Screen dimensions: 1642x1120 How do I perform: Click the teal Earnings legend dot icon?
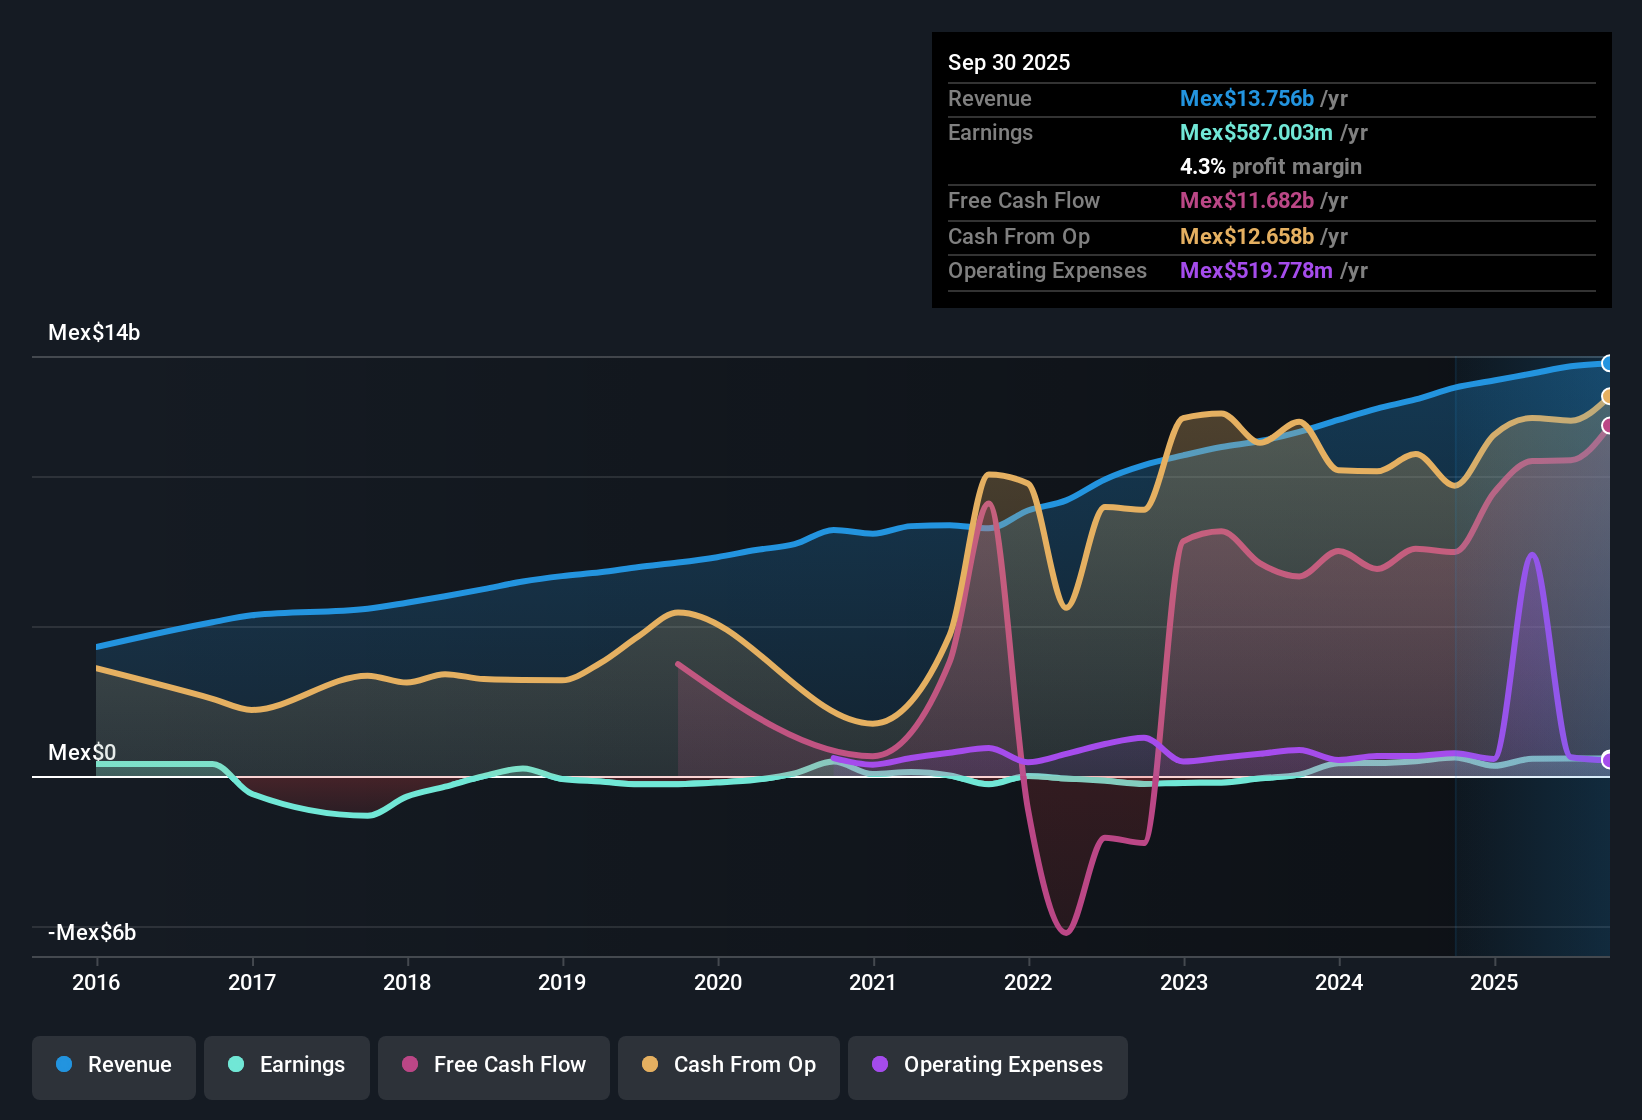pos(236,1065)
